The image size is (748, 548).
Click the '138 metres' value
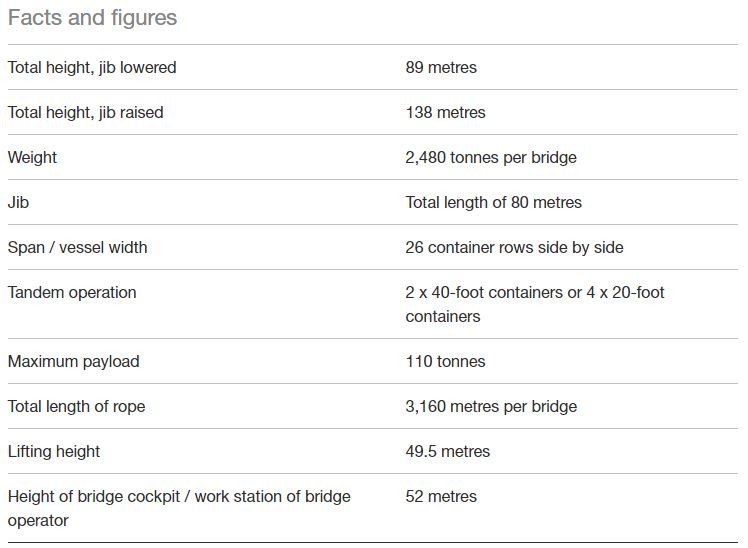pos(445,113)
